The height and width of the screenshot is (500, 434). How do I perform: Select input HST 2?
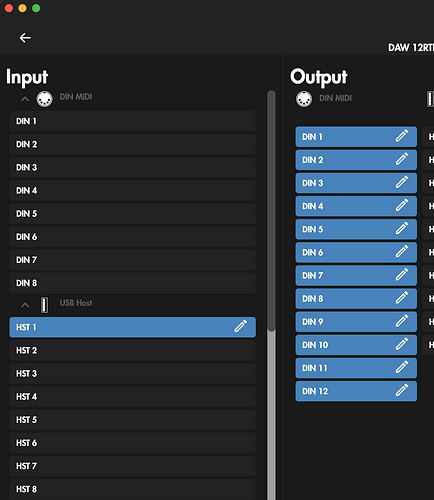tap(133, 350)
